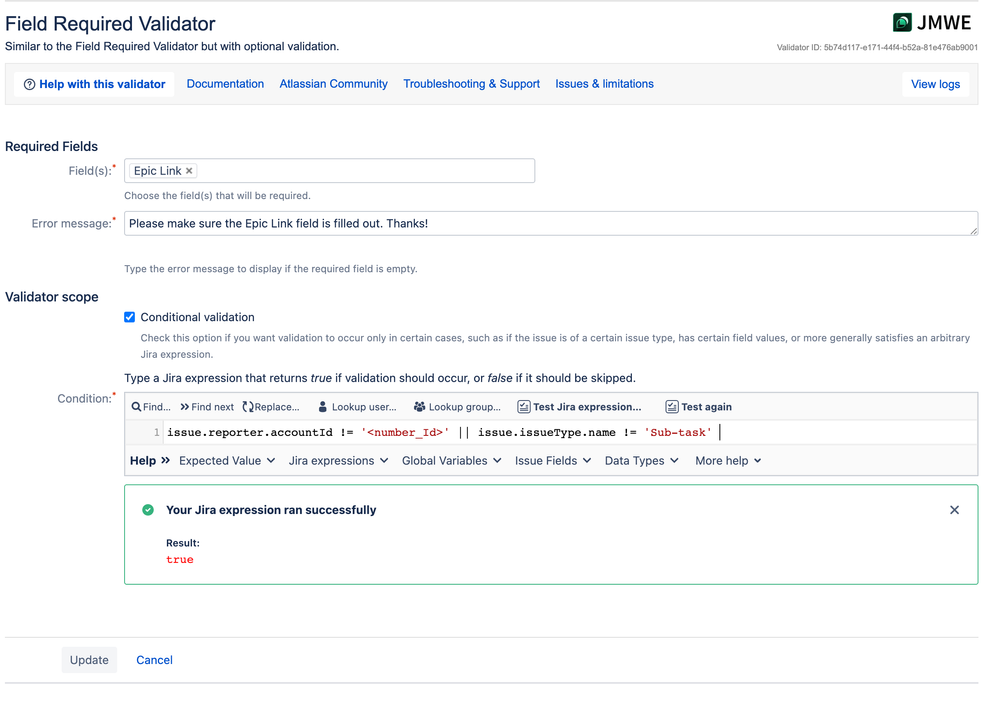Click the Epic Link field tag
The width and height of the screenshot is (999, 704).
coord(163,171)
